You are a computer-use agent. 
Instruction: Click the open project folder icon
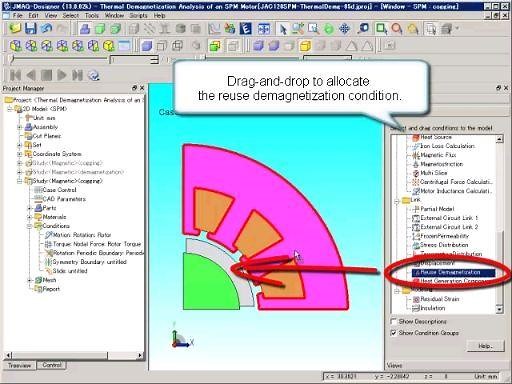point(15,28)
